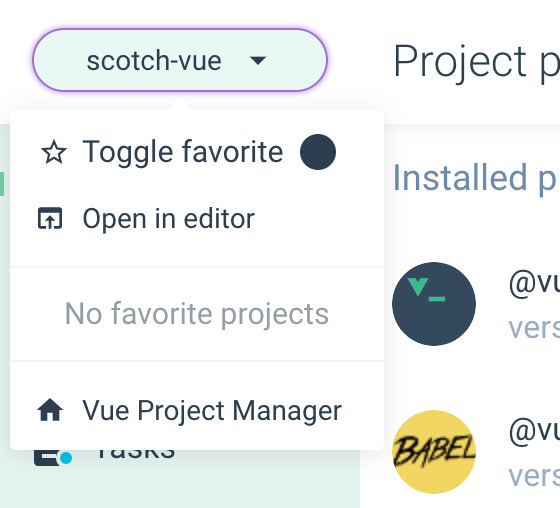The height and width of the screenshot is (508, 560).
Task: Click the star icon beside Toggle favorite
Action: [x=54, y=152]
